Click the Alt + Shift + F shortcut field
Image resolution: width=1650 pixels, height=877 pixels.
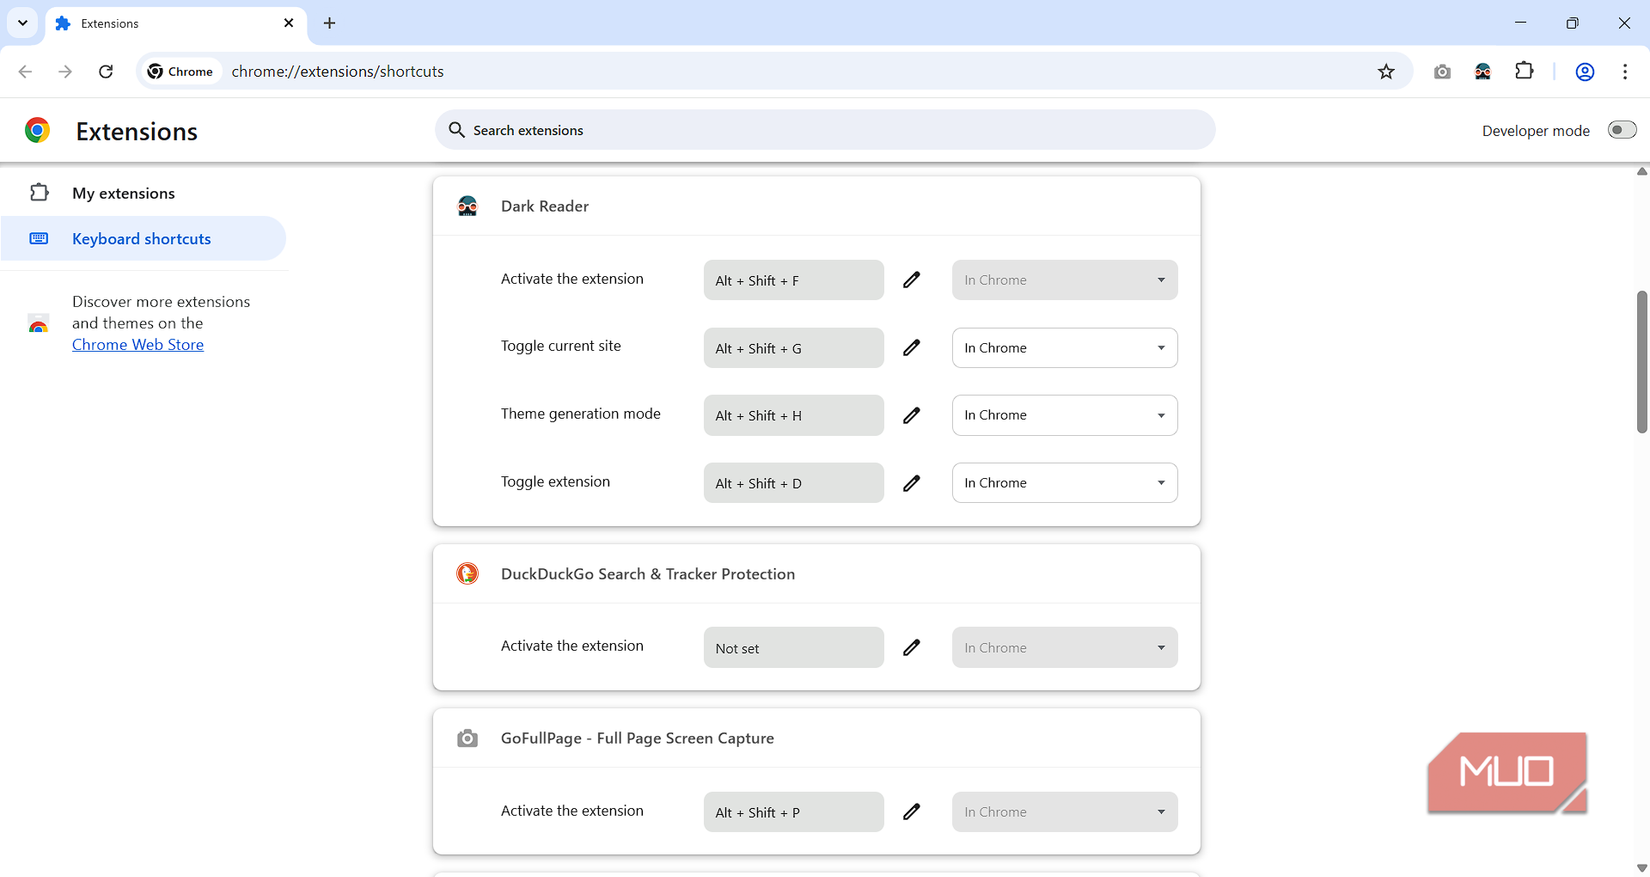(x=794, y=280)
